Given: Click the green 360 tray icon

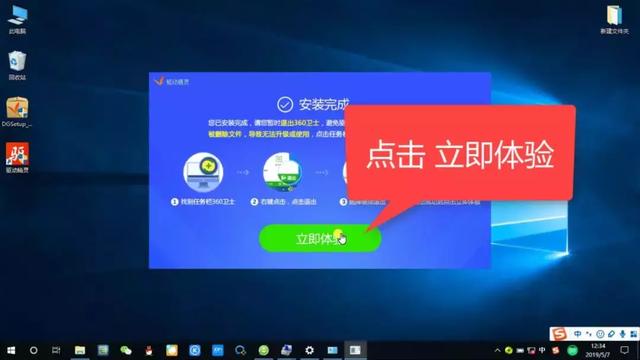Looking at the screenshot, I should (509, 350).
